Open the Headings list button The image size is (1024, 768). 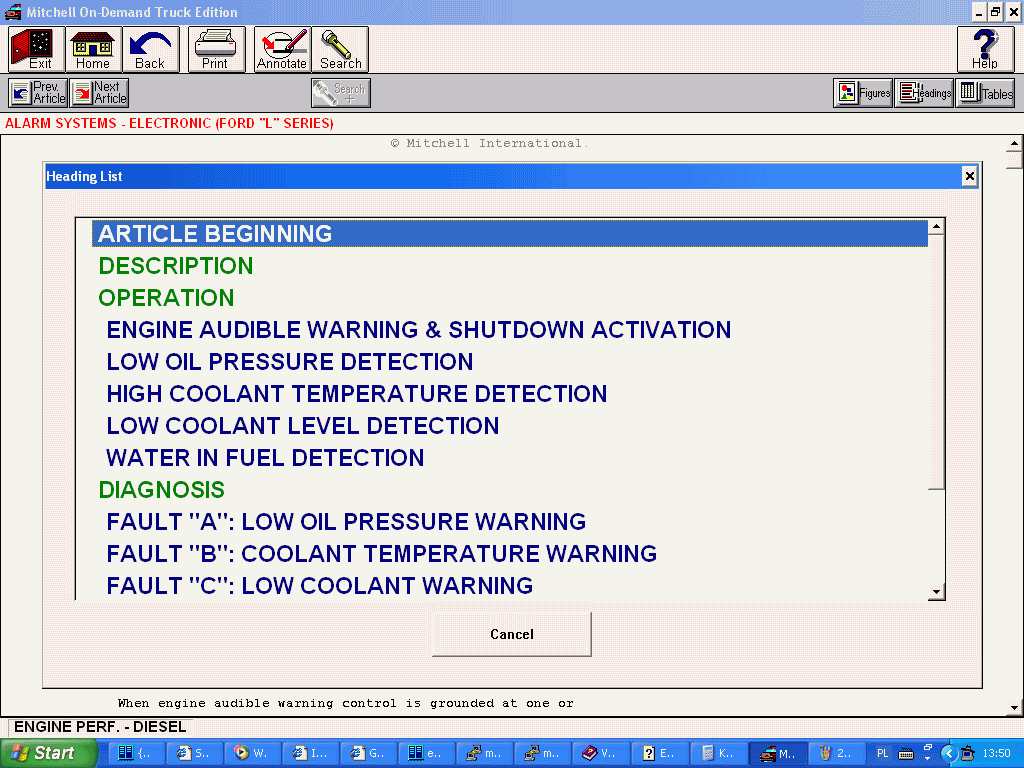[x=924, y=93]
